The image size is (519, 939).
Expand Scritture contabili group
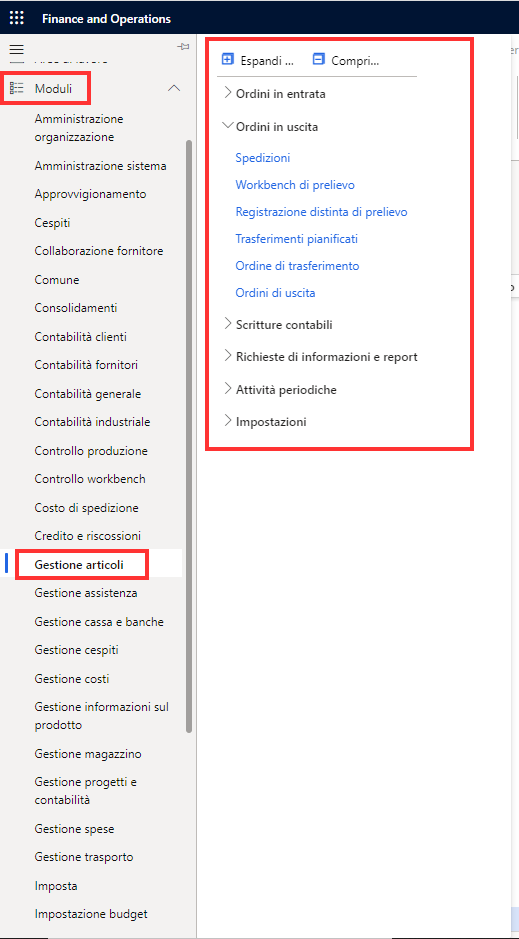(x=227, y=324)
